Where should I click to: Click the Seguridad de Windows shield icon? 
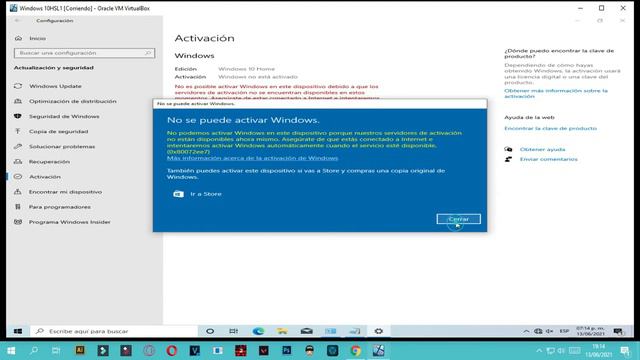(18, 116)
